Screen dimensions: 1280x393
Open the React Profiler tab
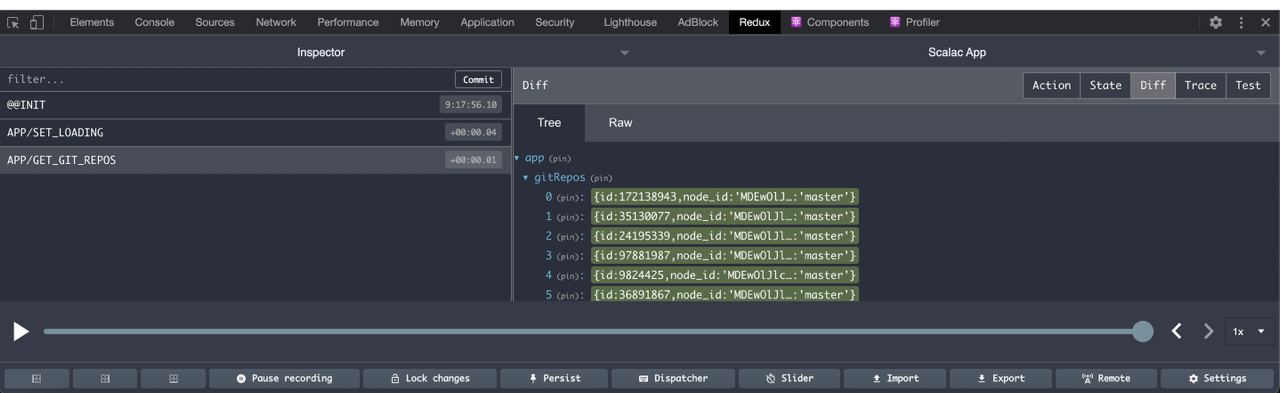point(915,22)
